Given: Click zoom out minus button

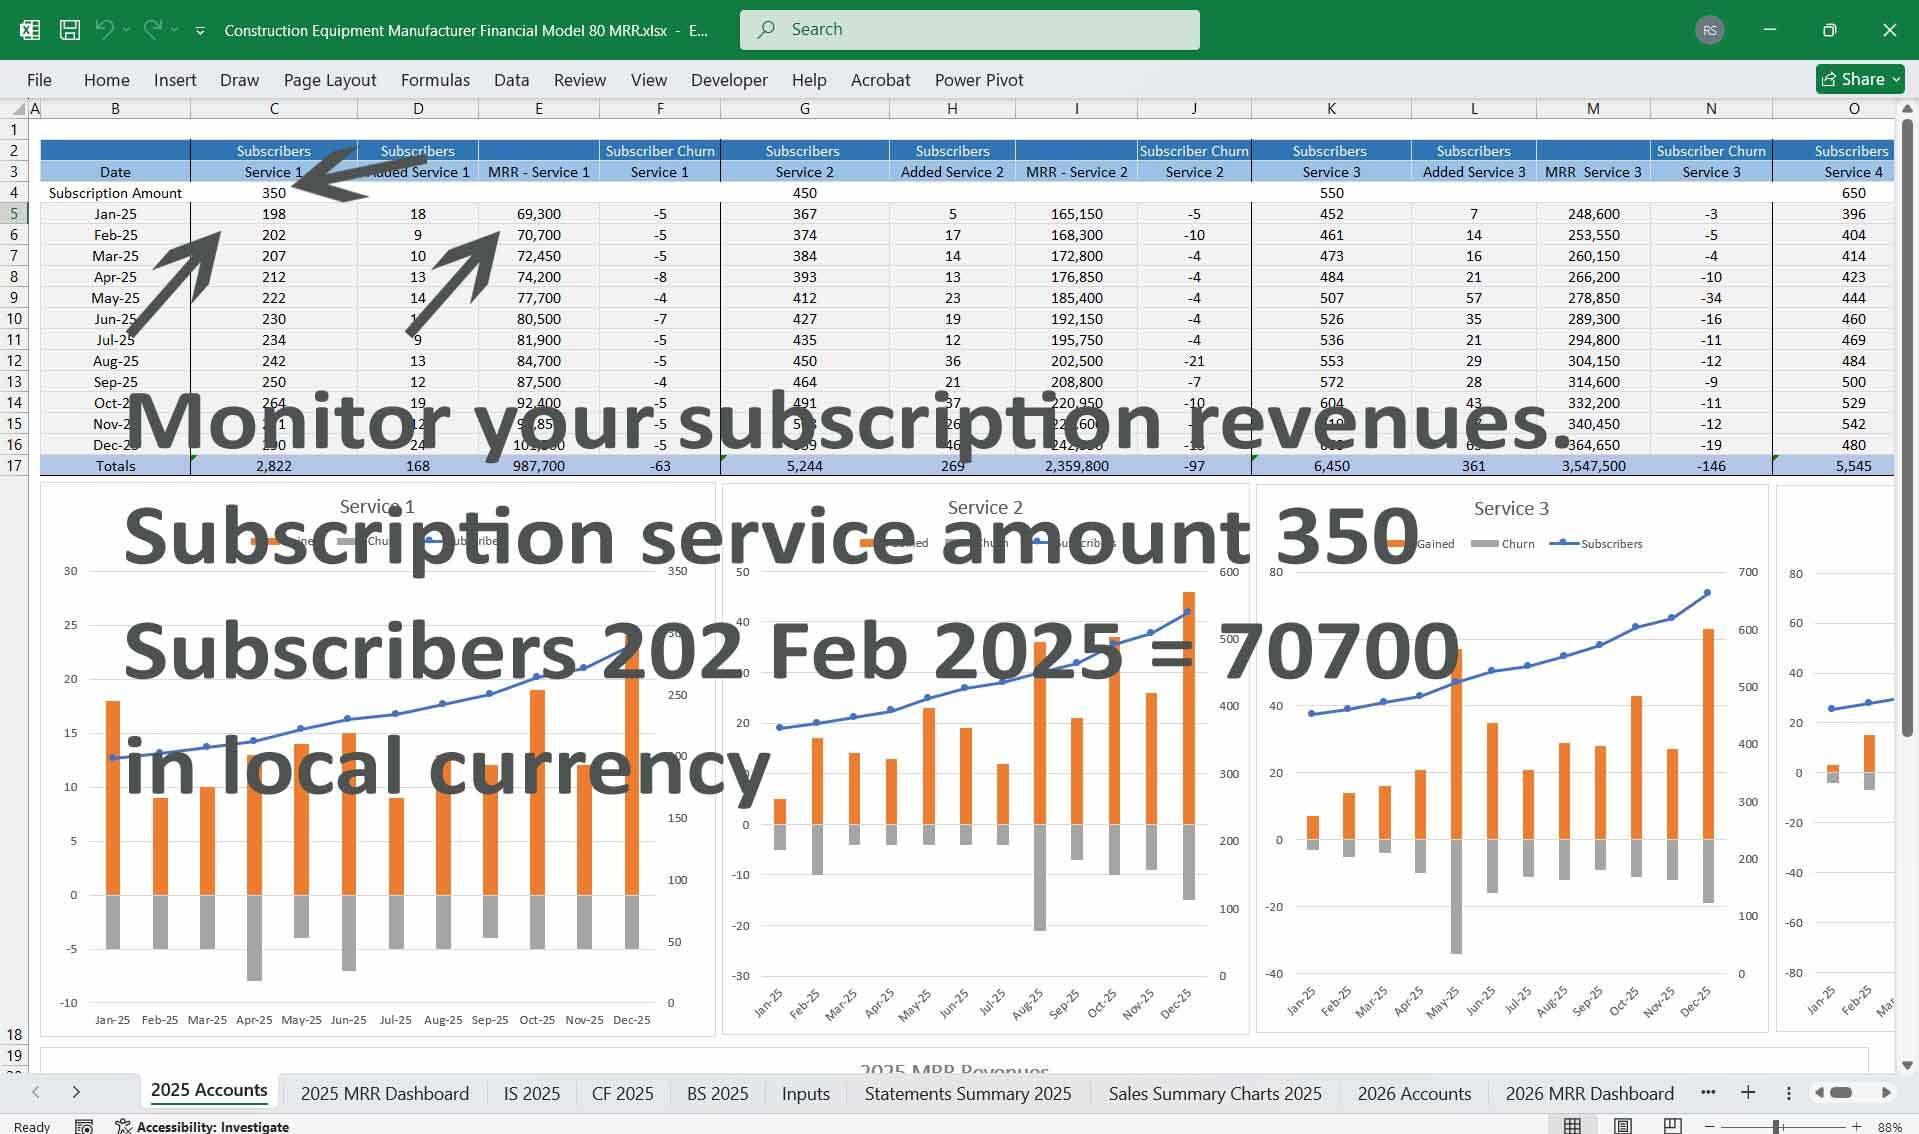Looking at the screenshot, I should click(x=1710, y=1127).
